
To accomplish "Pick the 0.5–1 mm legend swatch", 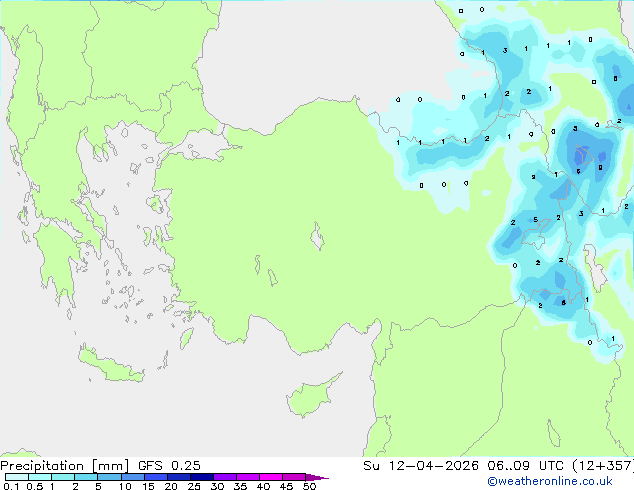I will [x=40, y=477].
